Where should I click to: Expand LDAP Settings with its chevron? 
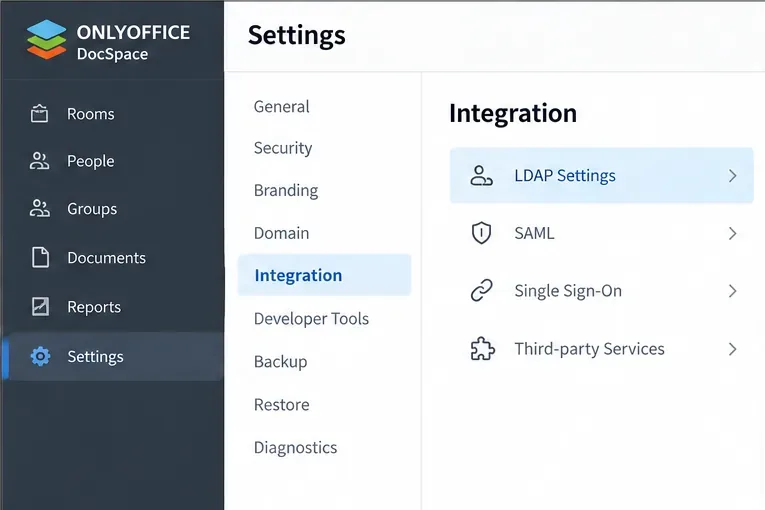tap(732, 176)
